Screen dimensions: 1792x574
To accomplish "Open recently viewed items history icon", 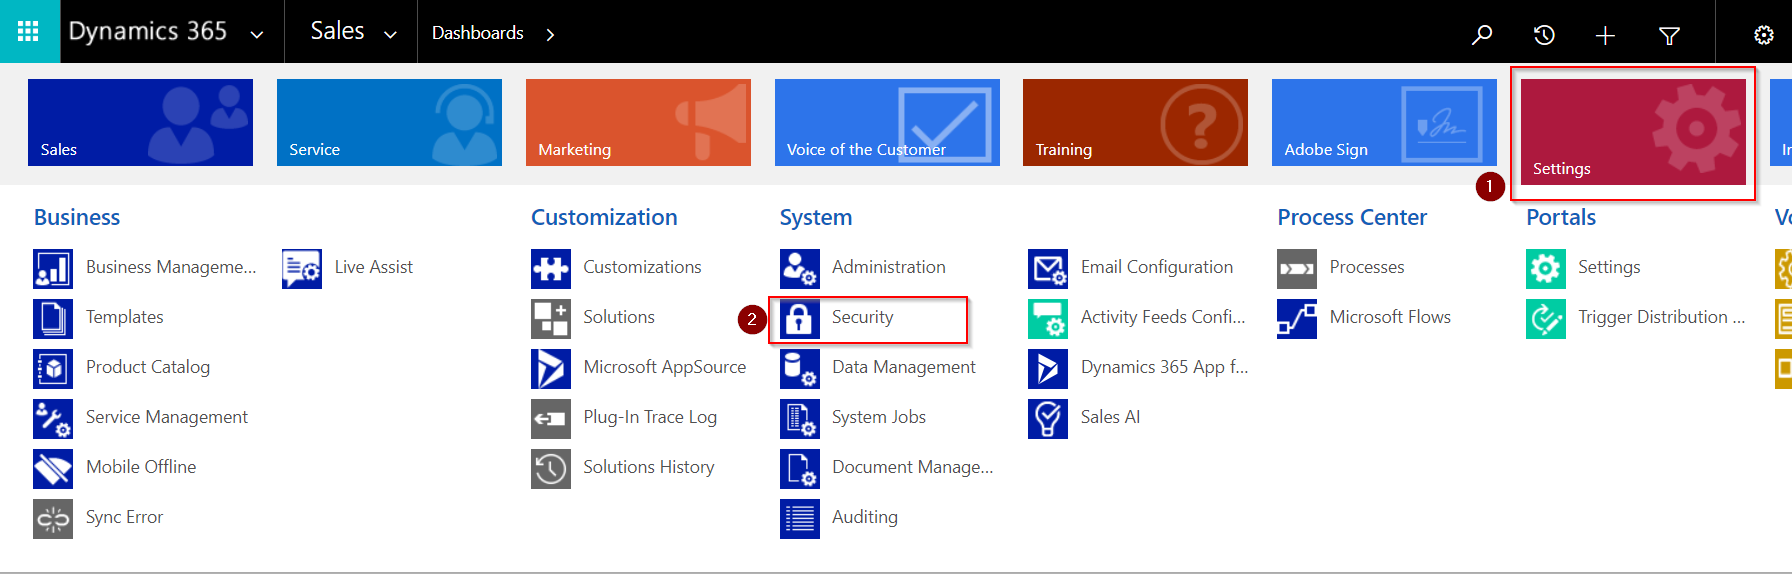I will (1544, 35).
